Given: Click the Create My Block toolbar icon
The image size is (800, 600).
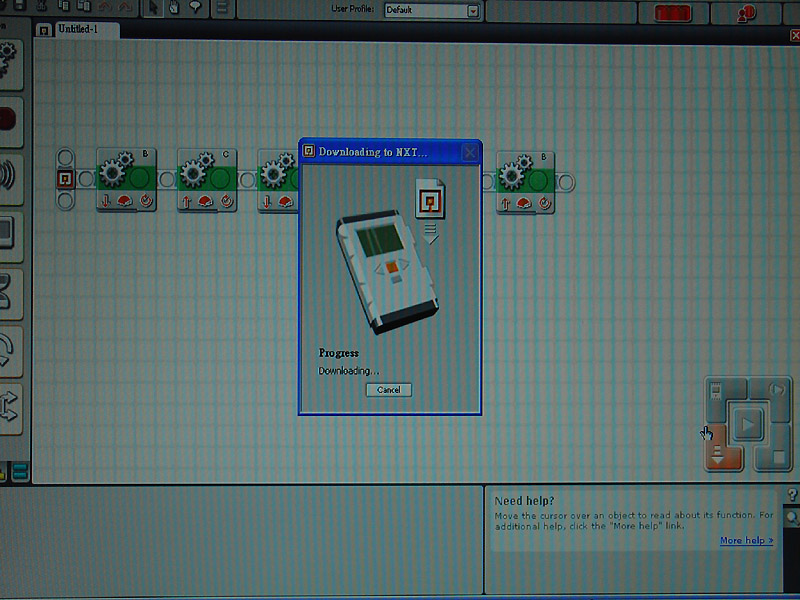Looking at the screenshot, I should [222, 7].
